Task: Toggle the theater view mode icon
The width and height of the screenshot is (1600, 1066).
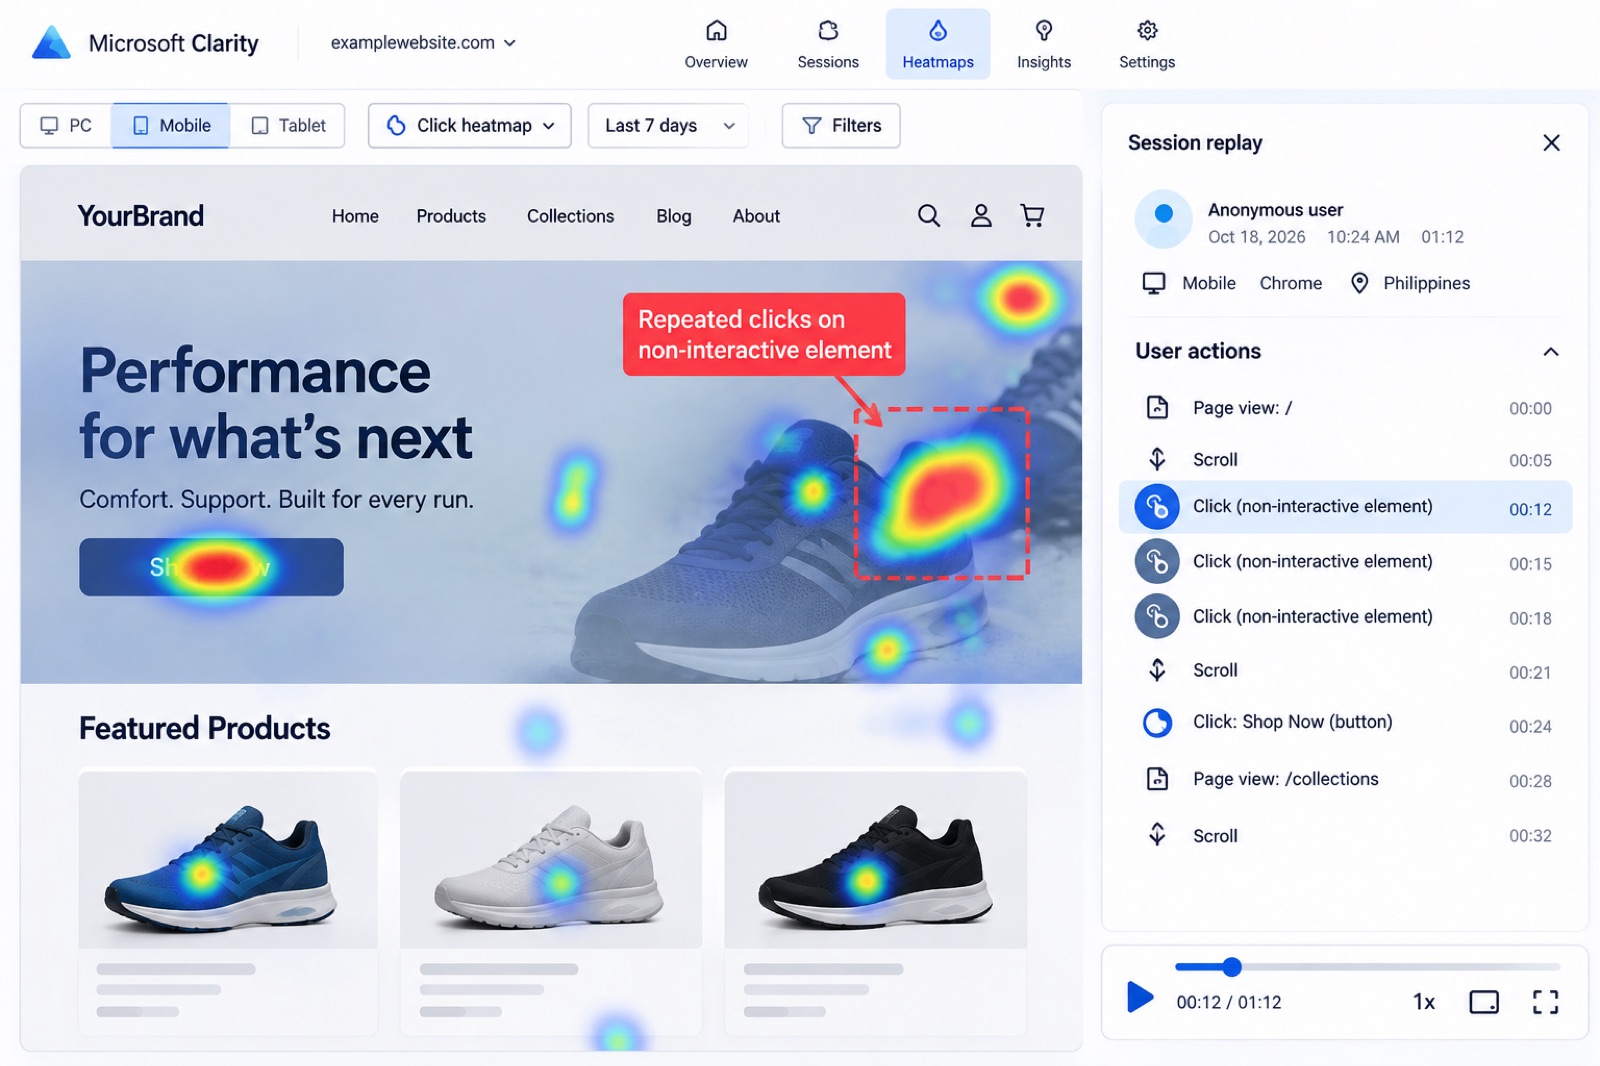Action: (x=1484, y=1002)
